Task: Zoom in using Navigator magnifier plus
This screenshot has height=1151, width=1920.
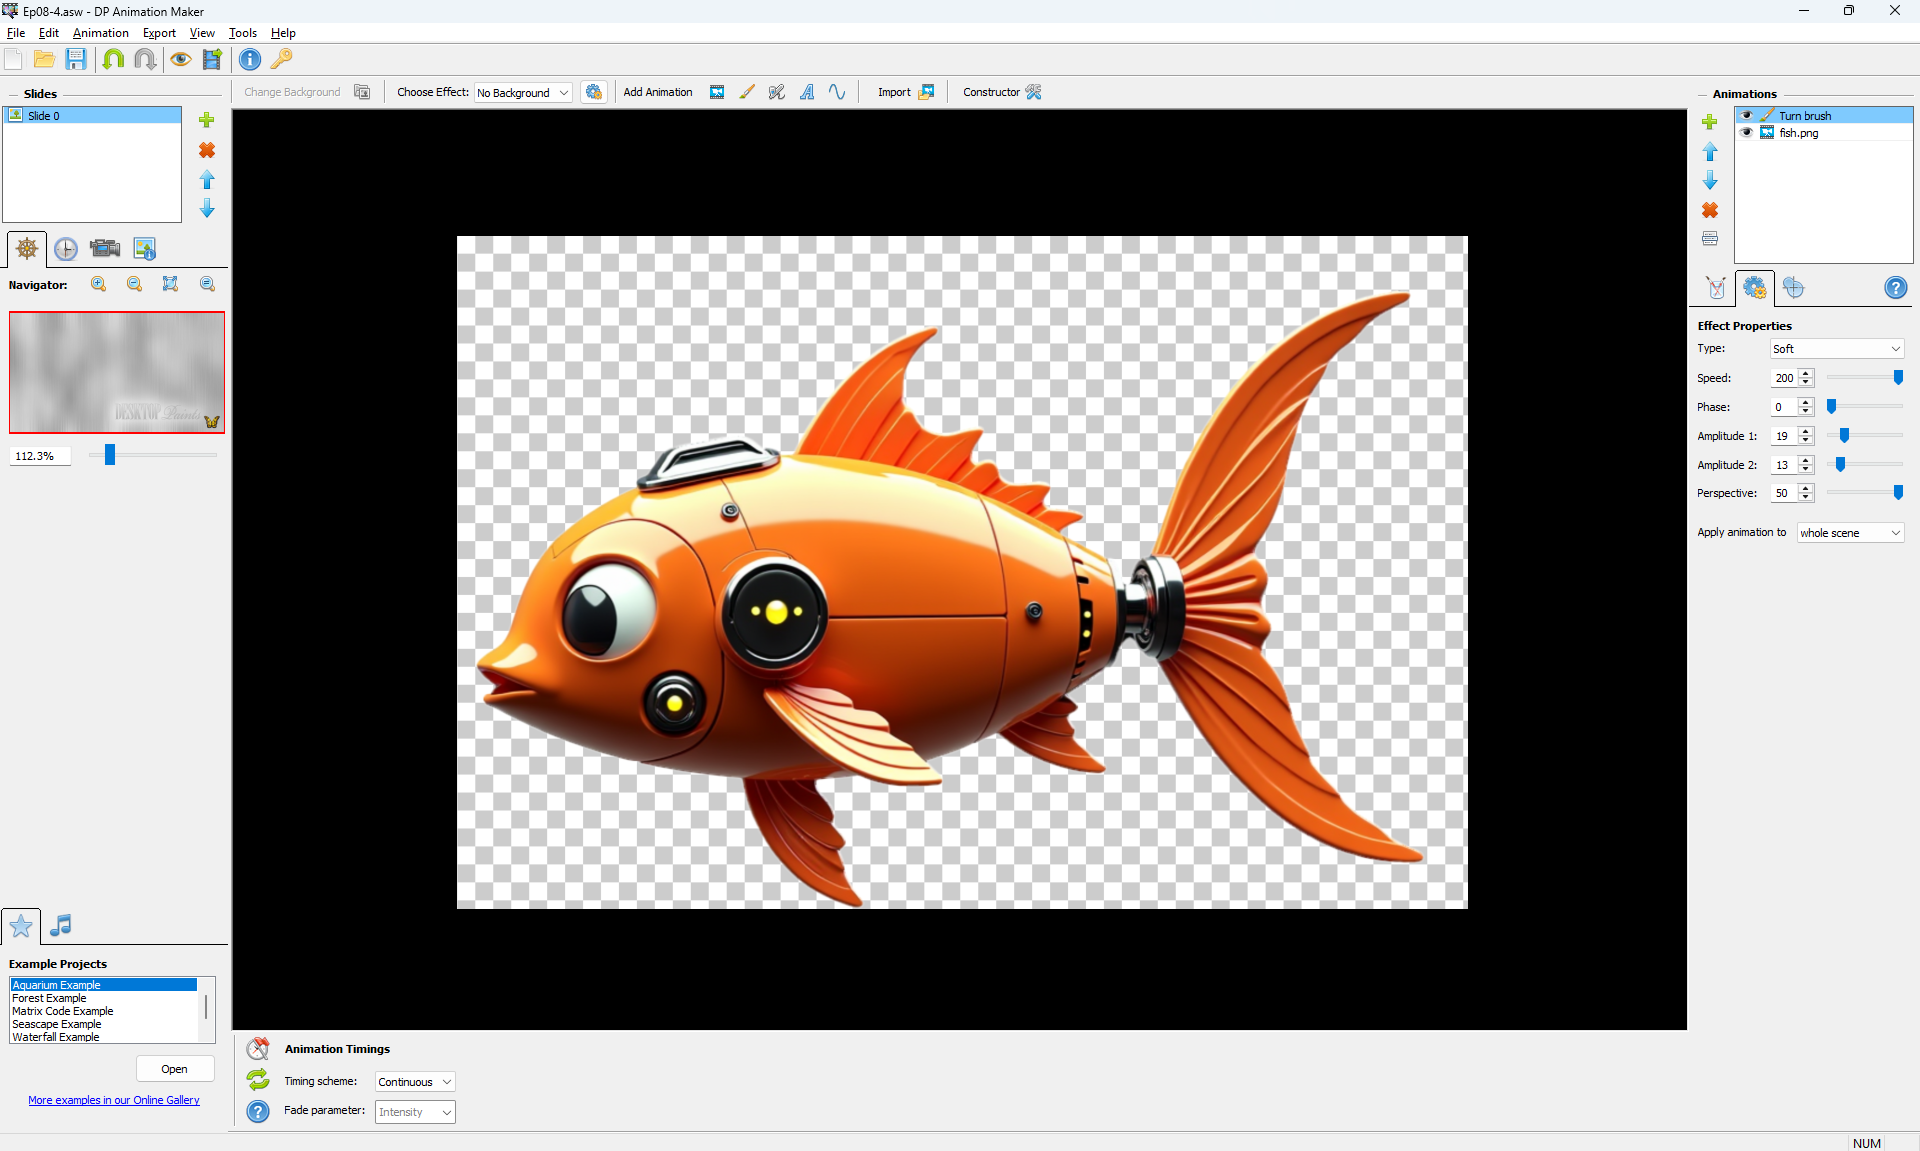Action: click(98, 284)
